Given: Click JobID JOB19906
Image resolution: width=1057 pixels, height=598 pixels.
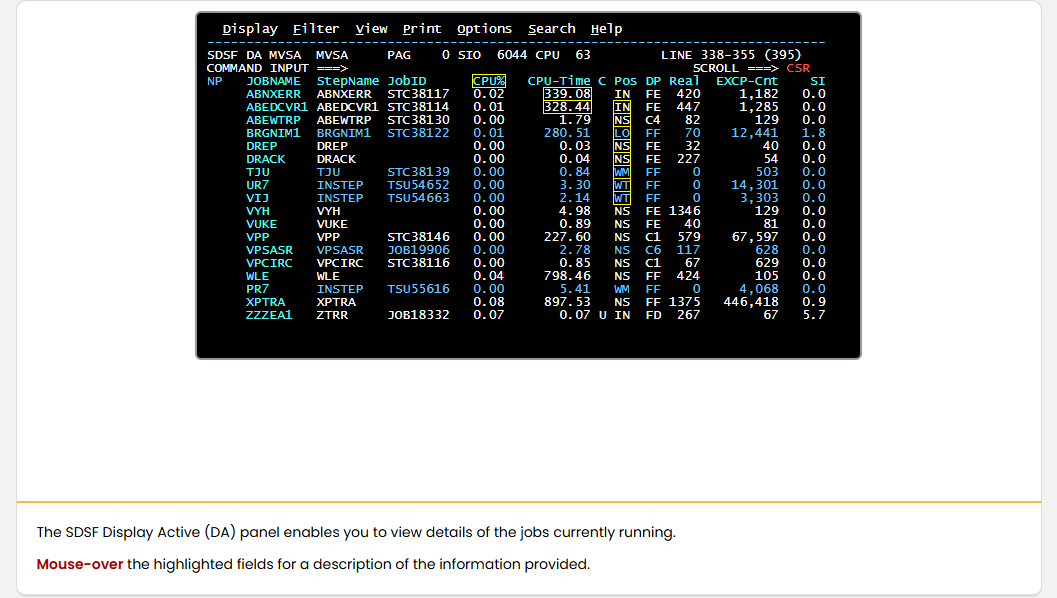Looking at the screenshot, I should point(418,250).
